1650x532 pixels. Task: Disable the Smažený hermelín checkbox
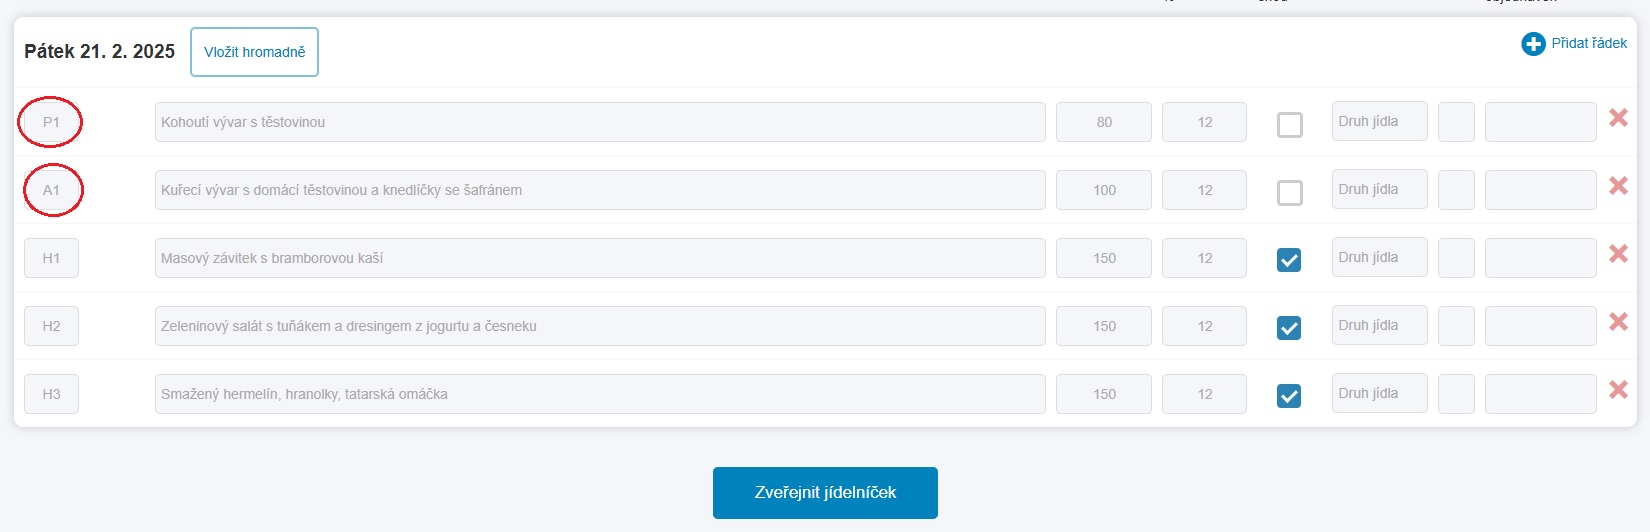tap(1290, 396)
